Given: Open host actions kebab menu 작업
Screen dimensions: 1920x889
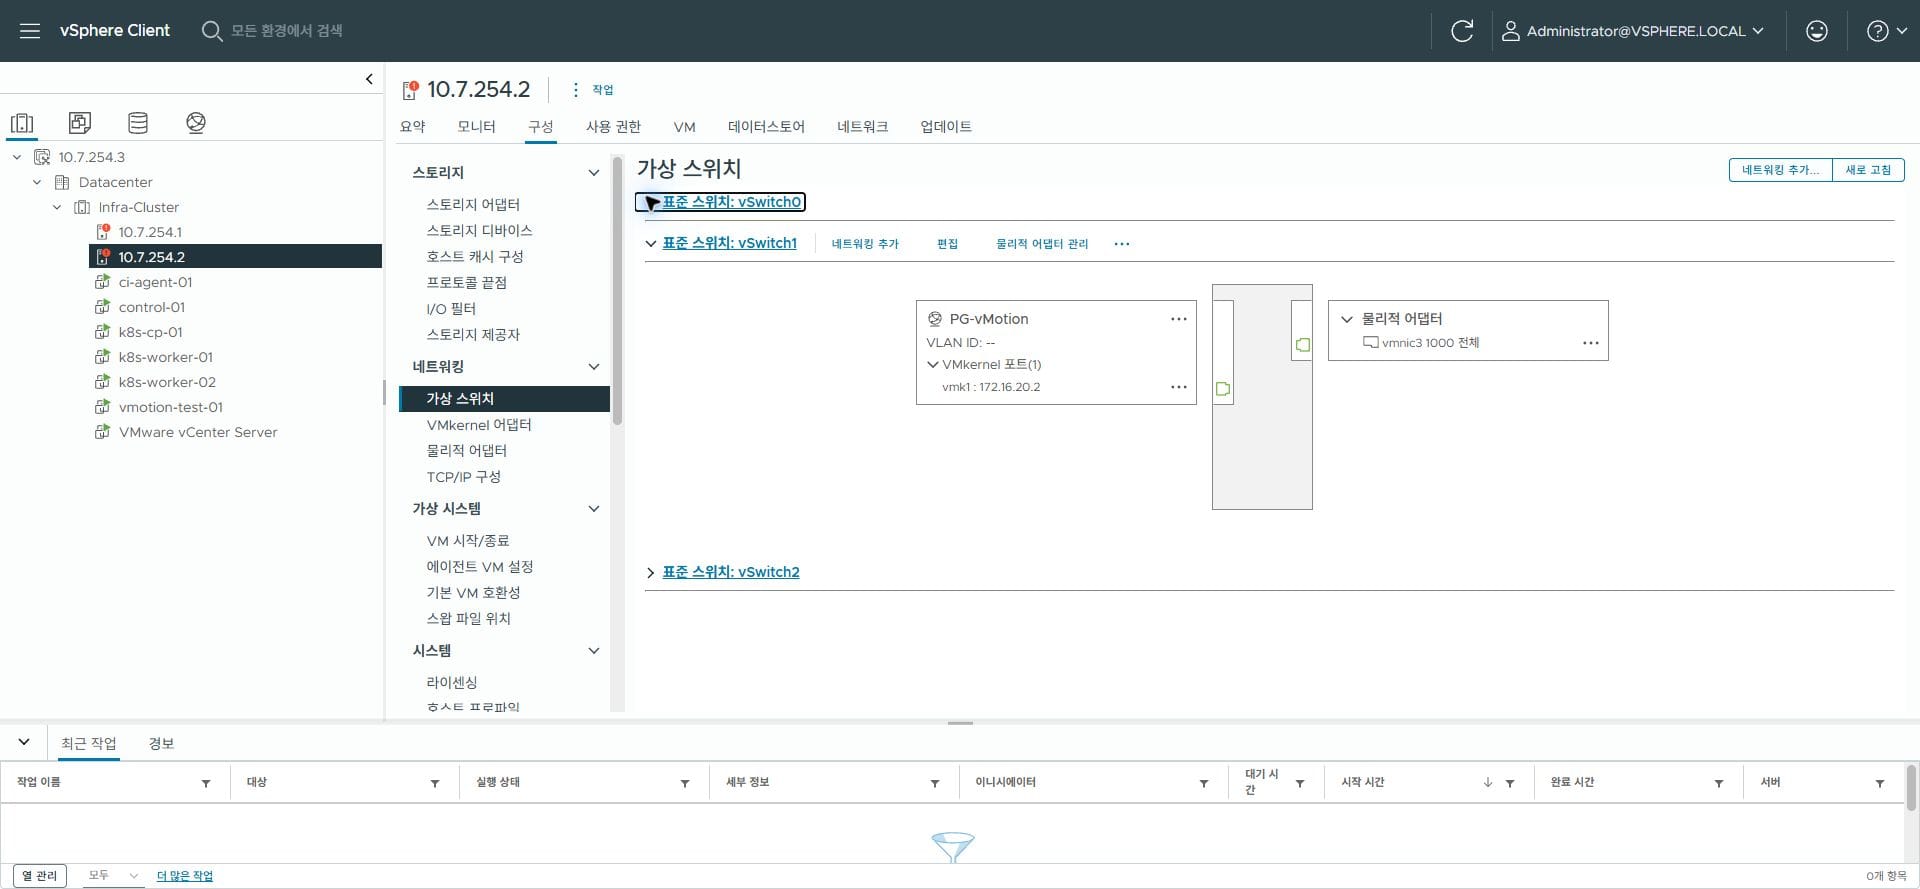Looking at the screenshot, I should point(592,90).
